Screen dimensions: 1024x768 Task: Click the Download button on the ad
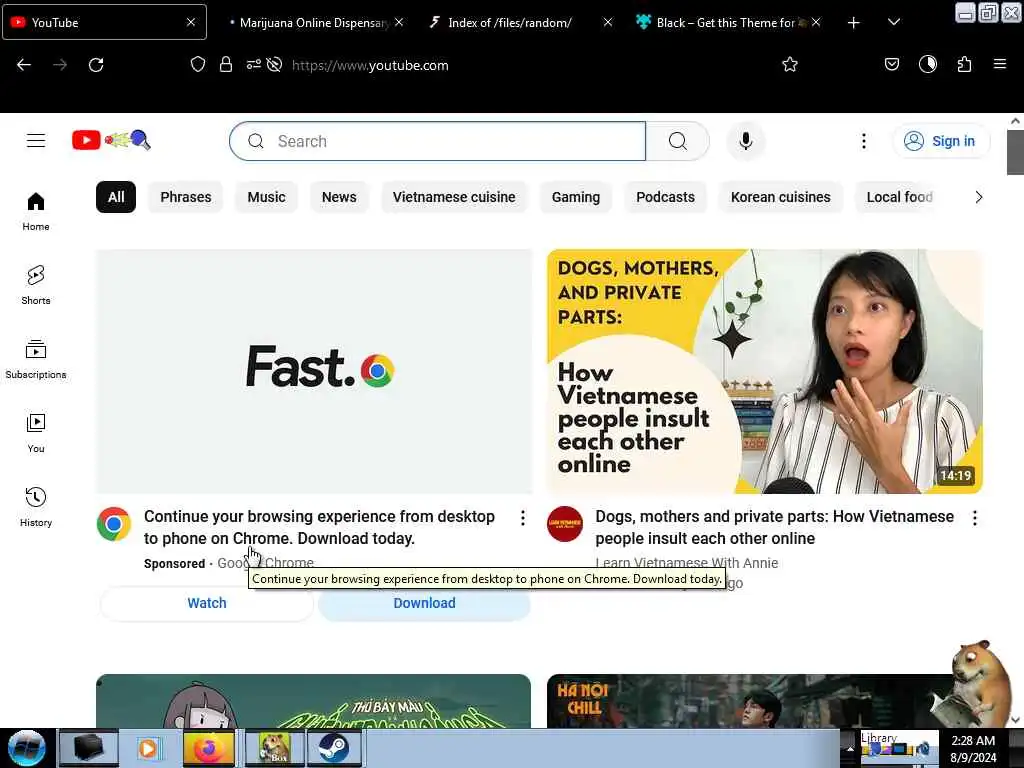coord(424,603)
